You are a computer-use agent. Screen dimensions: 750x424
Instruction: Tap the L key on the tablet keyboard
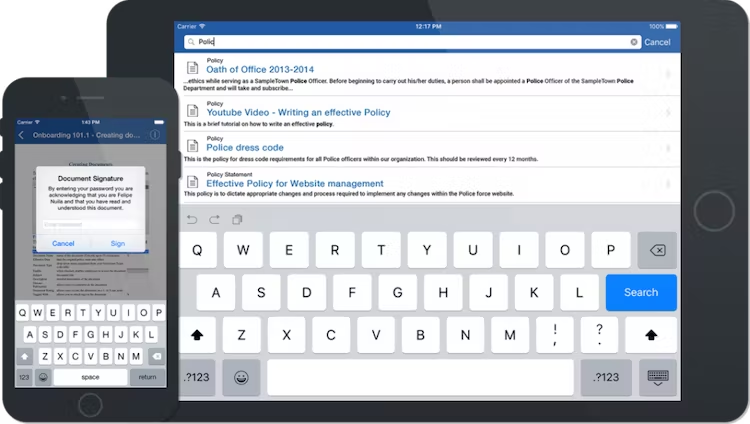point(579,292)
